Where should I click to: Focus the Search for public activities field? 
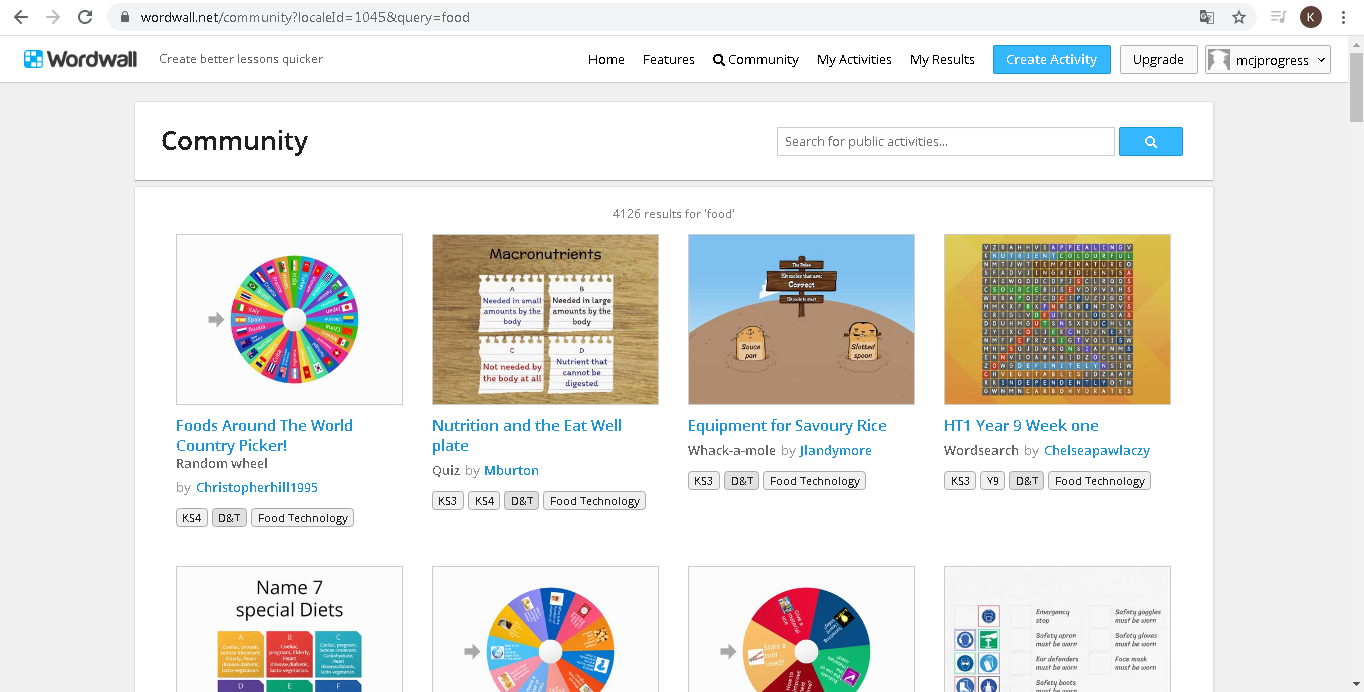click(x=946, y=142)
